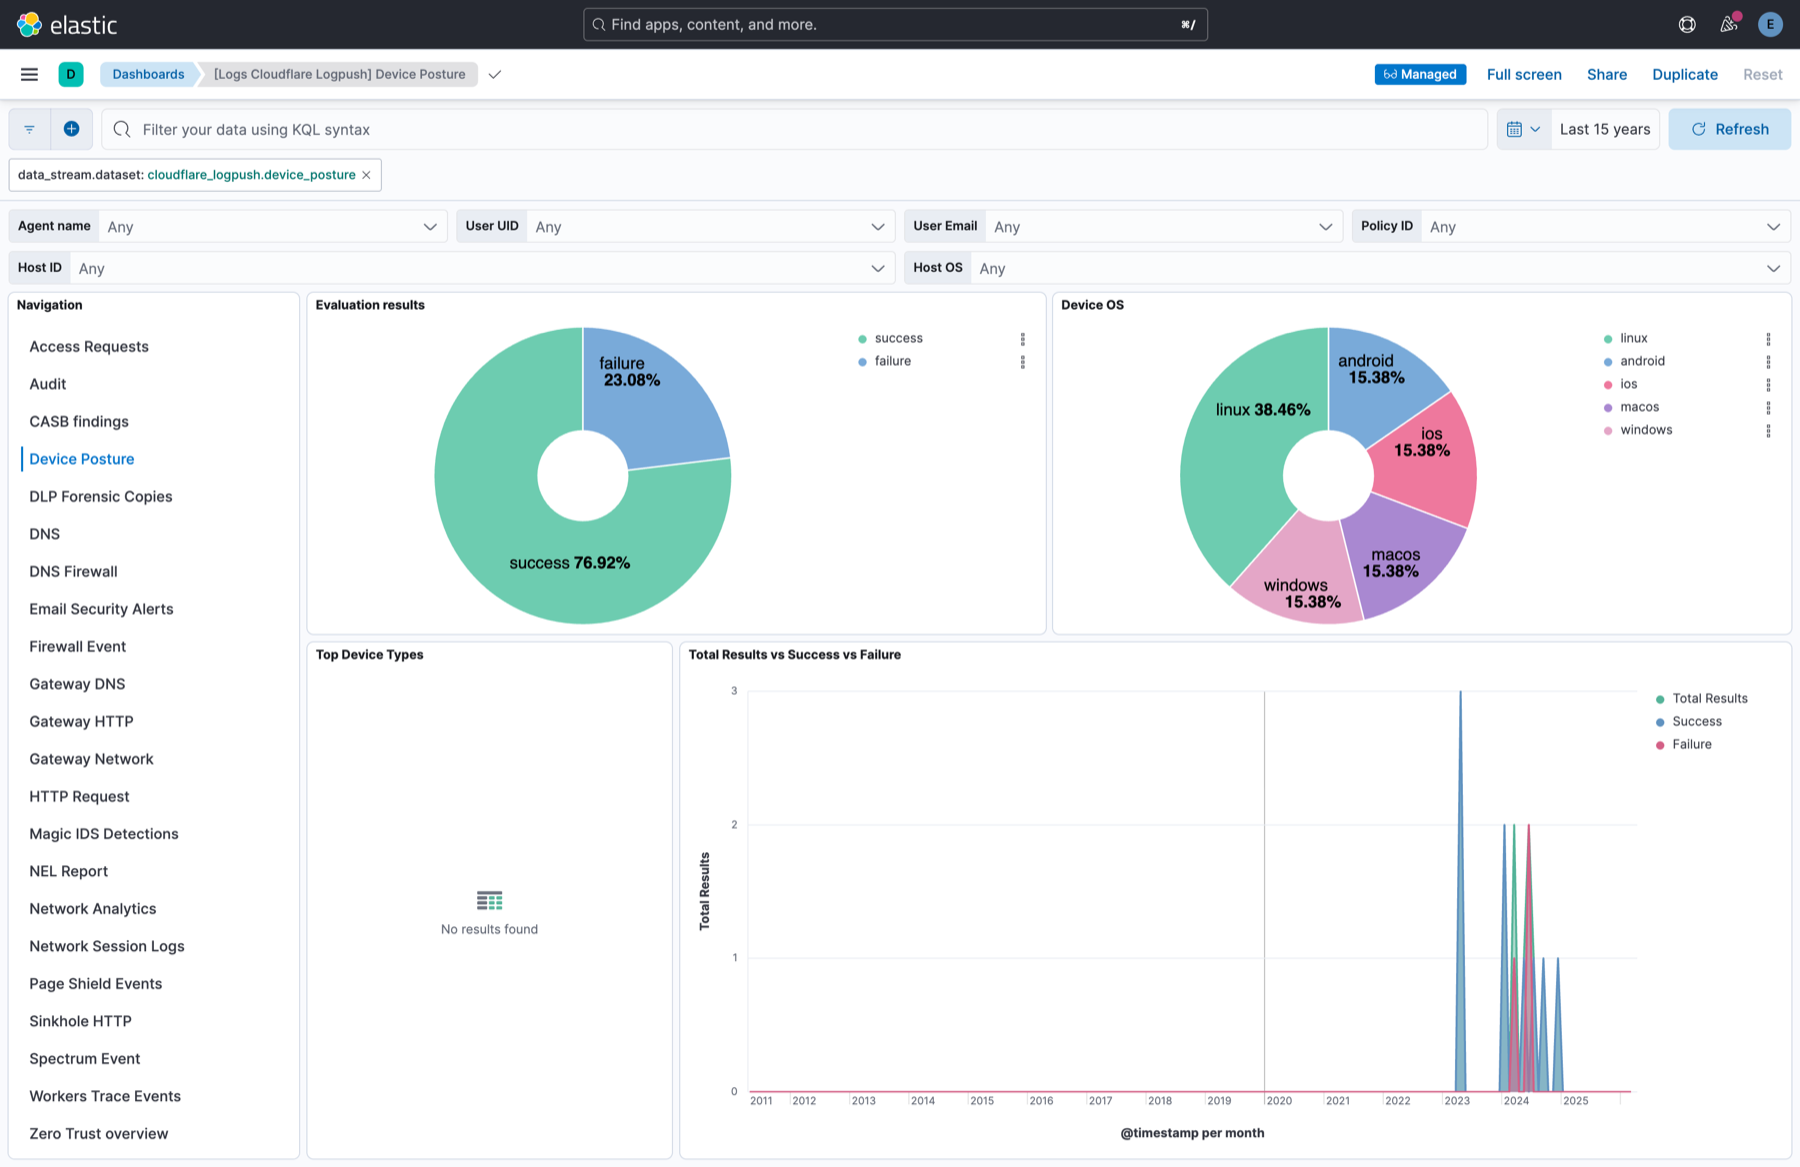Expand the User UID dropdown
This screenshot has width=1800, height=1167.
(x=710, y=226)
